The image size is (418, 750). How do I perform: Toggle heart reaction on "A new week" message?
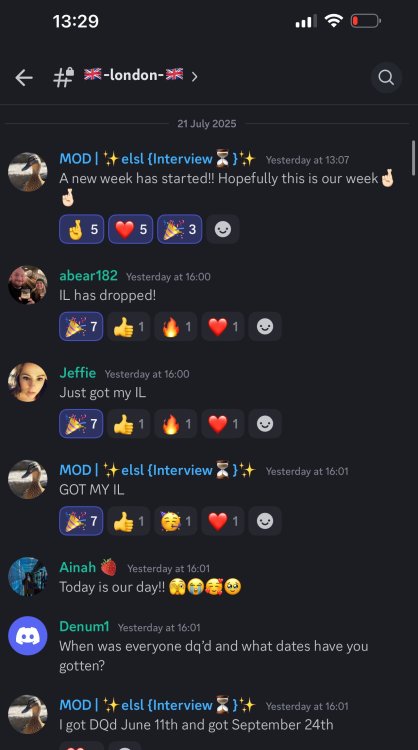pos(131,229)
